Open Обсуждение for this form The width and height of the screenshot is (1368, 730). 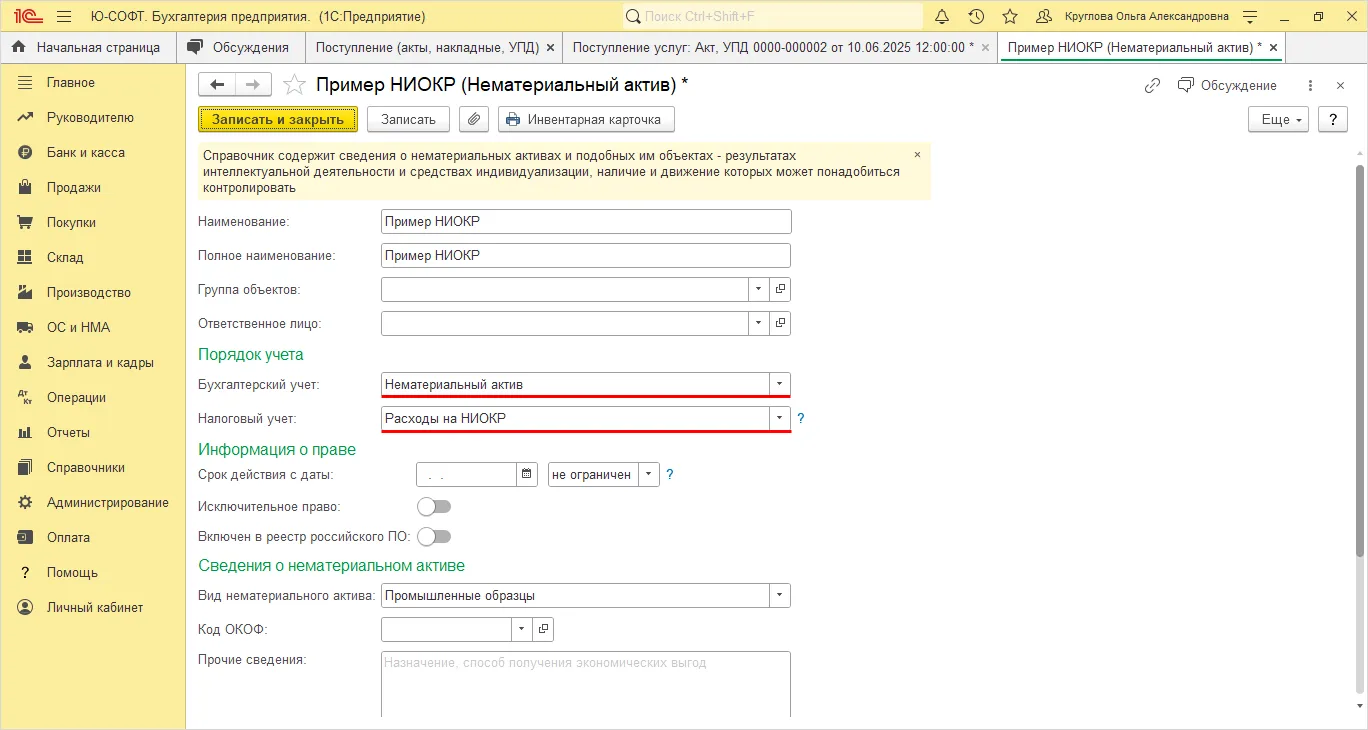(1227, 85)
